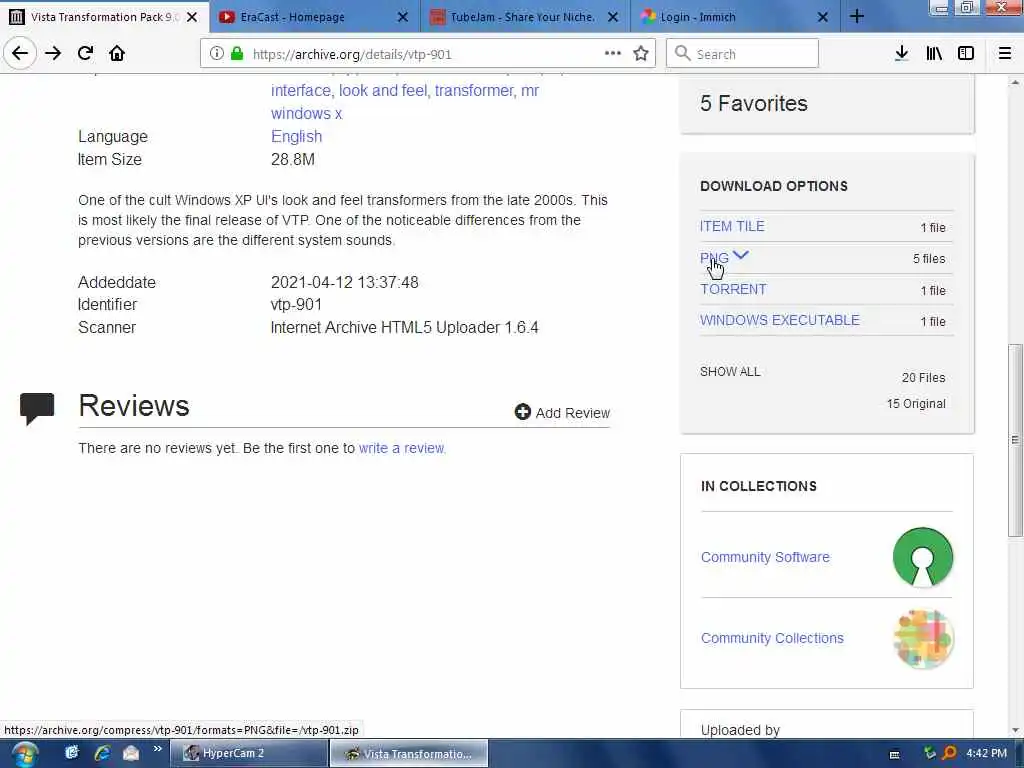The width and height of the screenshot is (1024, 768).
Task: Click the Reviews speech bubble icon
Action: (37, 408)
